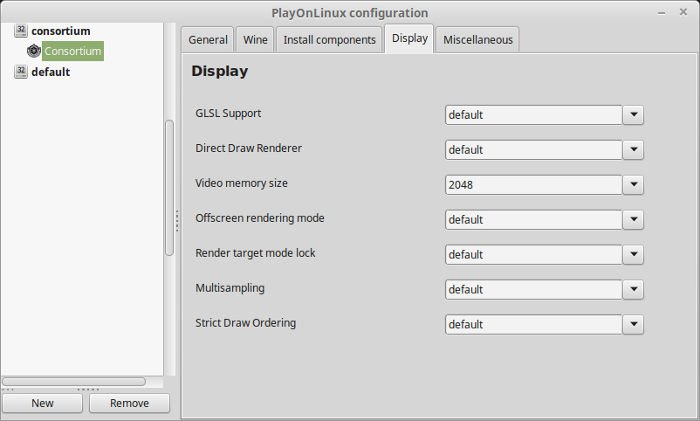Click the Strict Draw Ordering value field
Screen dimensions: 700x421
pyautogui.click(x=533, y=325)
